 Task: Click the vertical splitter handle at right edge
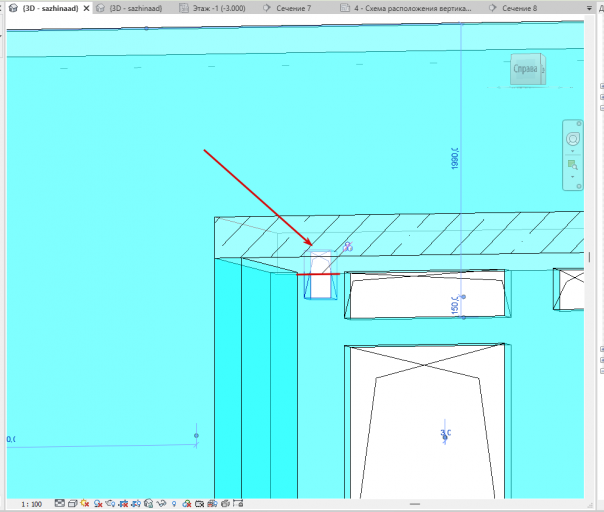[589, 257]
